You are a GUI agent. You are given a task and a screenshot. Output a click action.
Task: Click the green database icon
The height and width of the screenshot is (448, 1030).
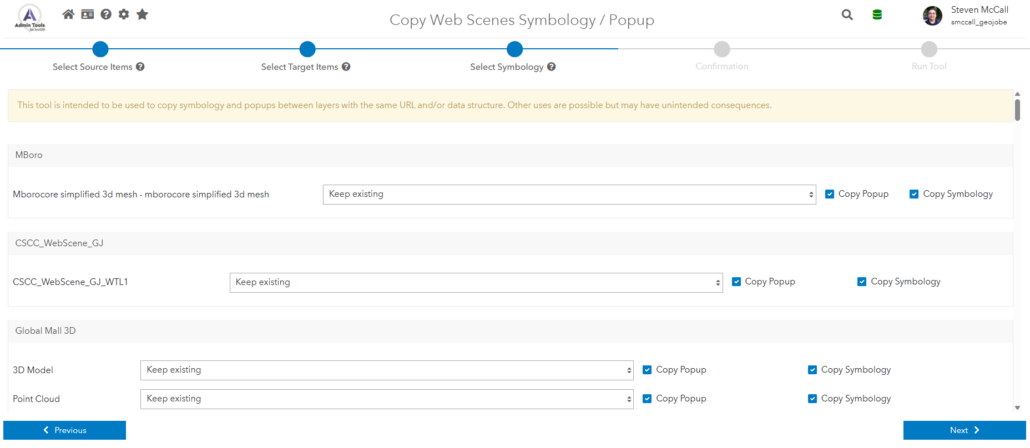(877, 15)
